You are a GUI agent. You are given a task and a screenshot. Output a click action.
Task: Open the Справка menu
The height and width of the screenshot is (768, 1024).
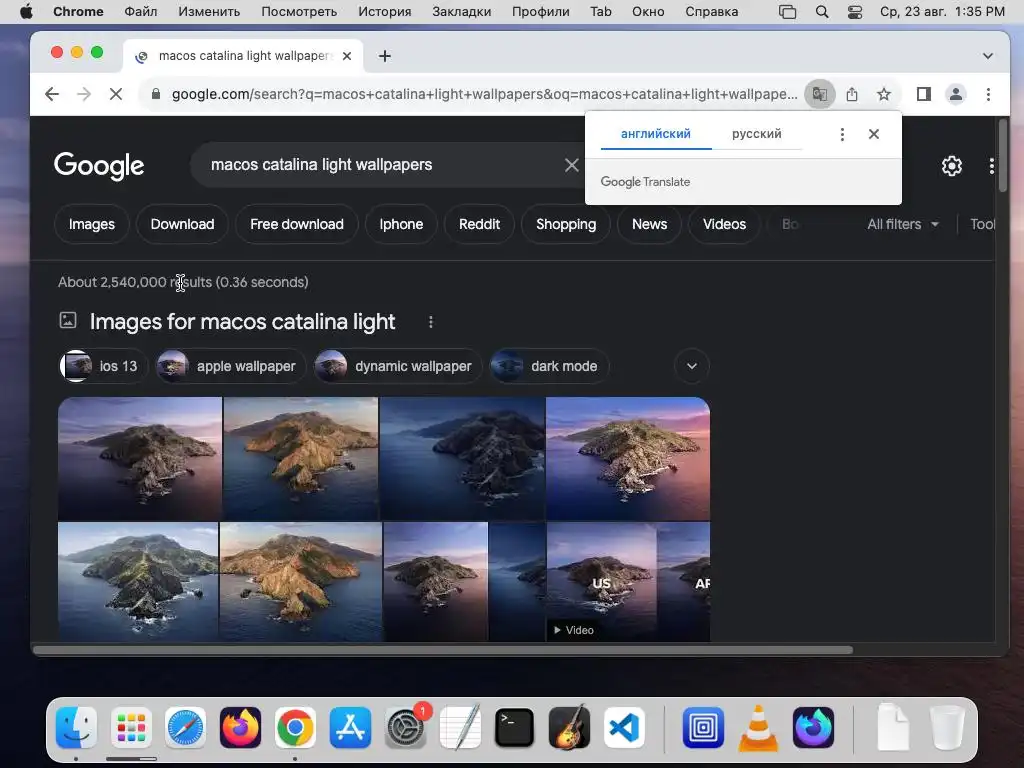click(x=712, y=12)
